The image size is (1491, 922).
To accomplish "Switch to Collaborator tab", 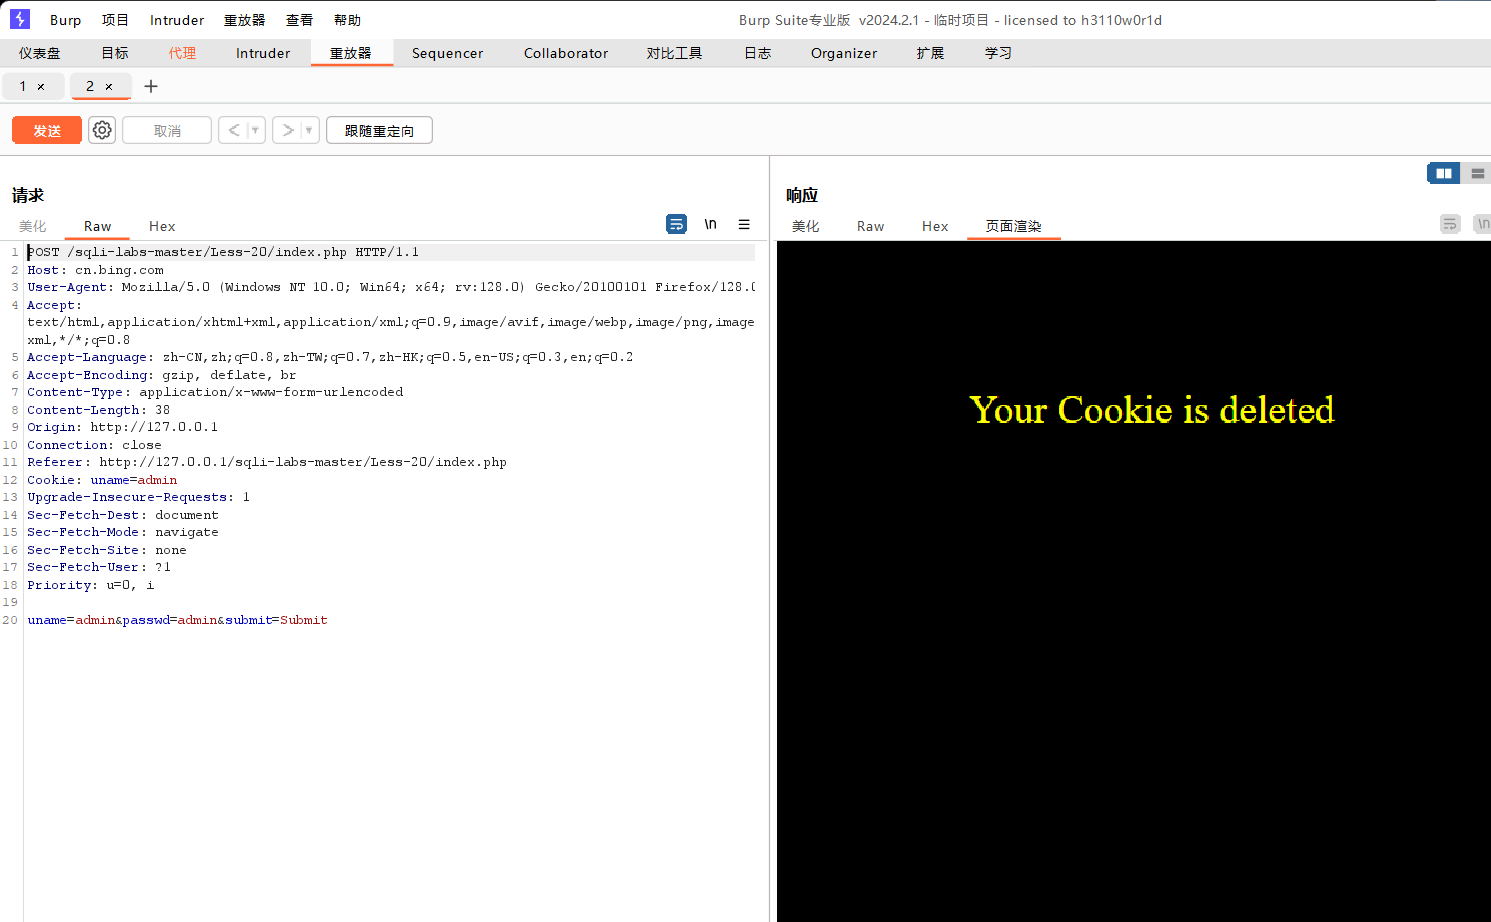I will (566, 53).
